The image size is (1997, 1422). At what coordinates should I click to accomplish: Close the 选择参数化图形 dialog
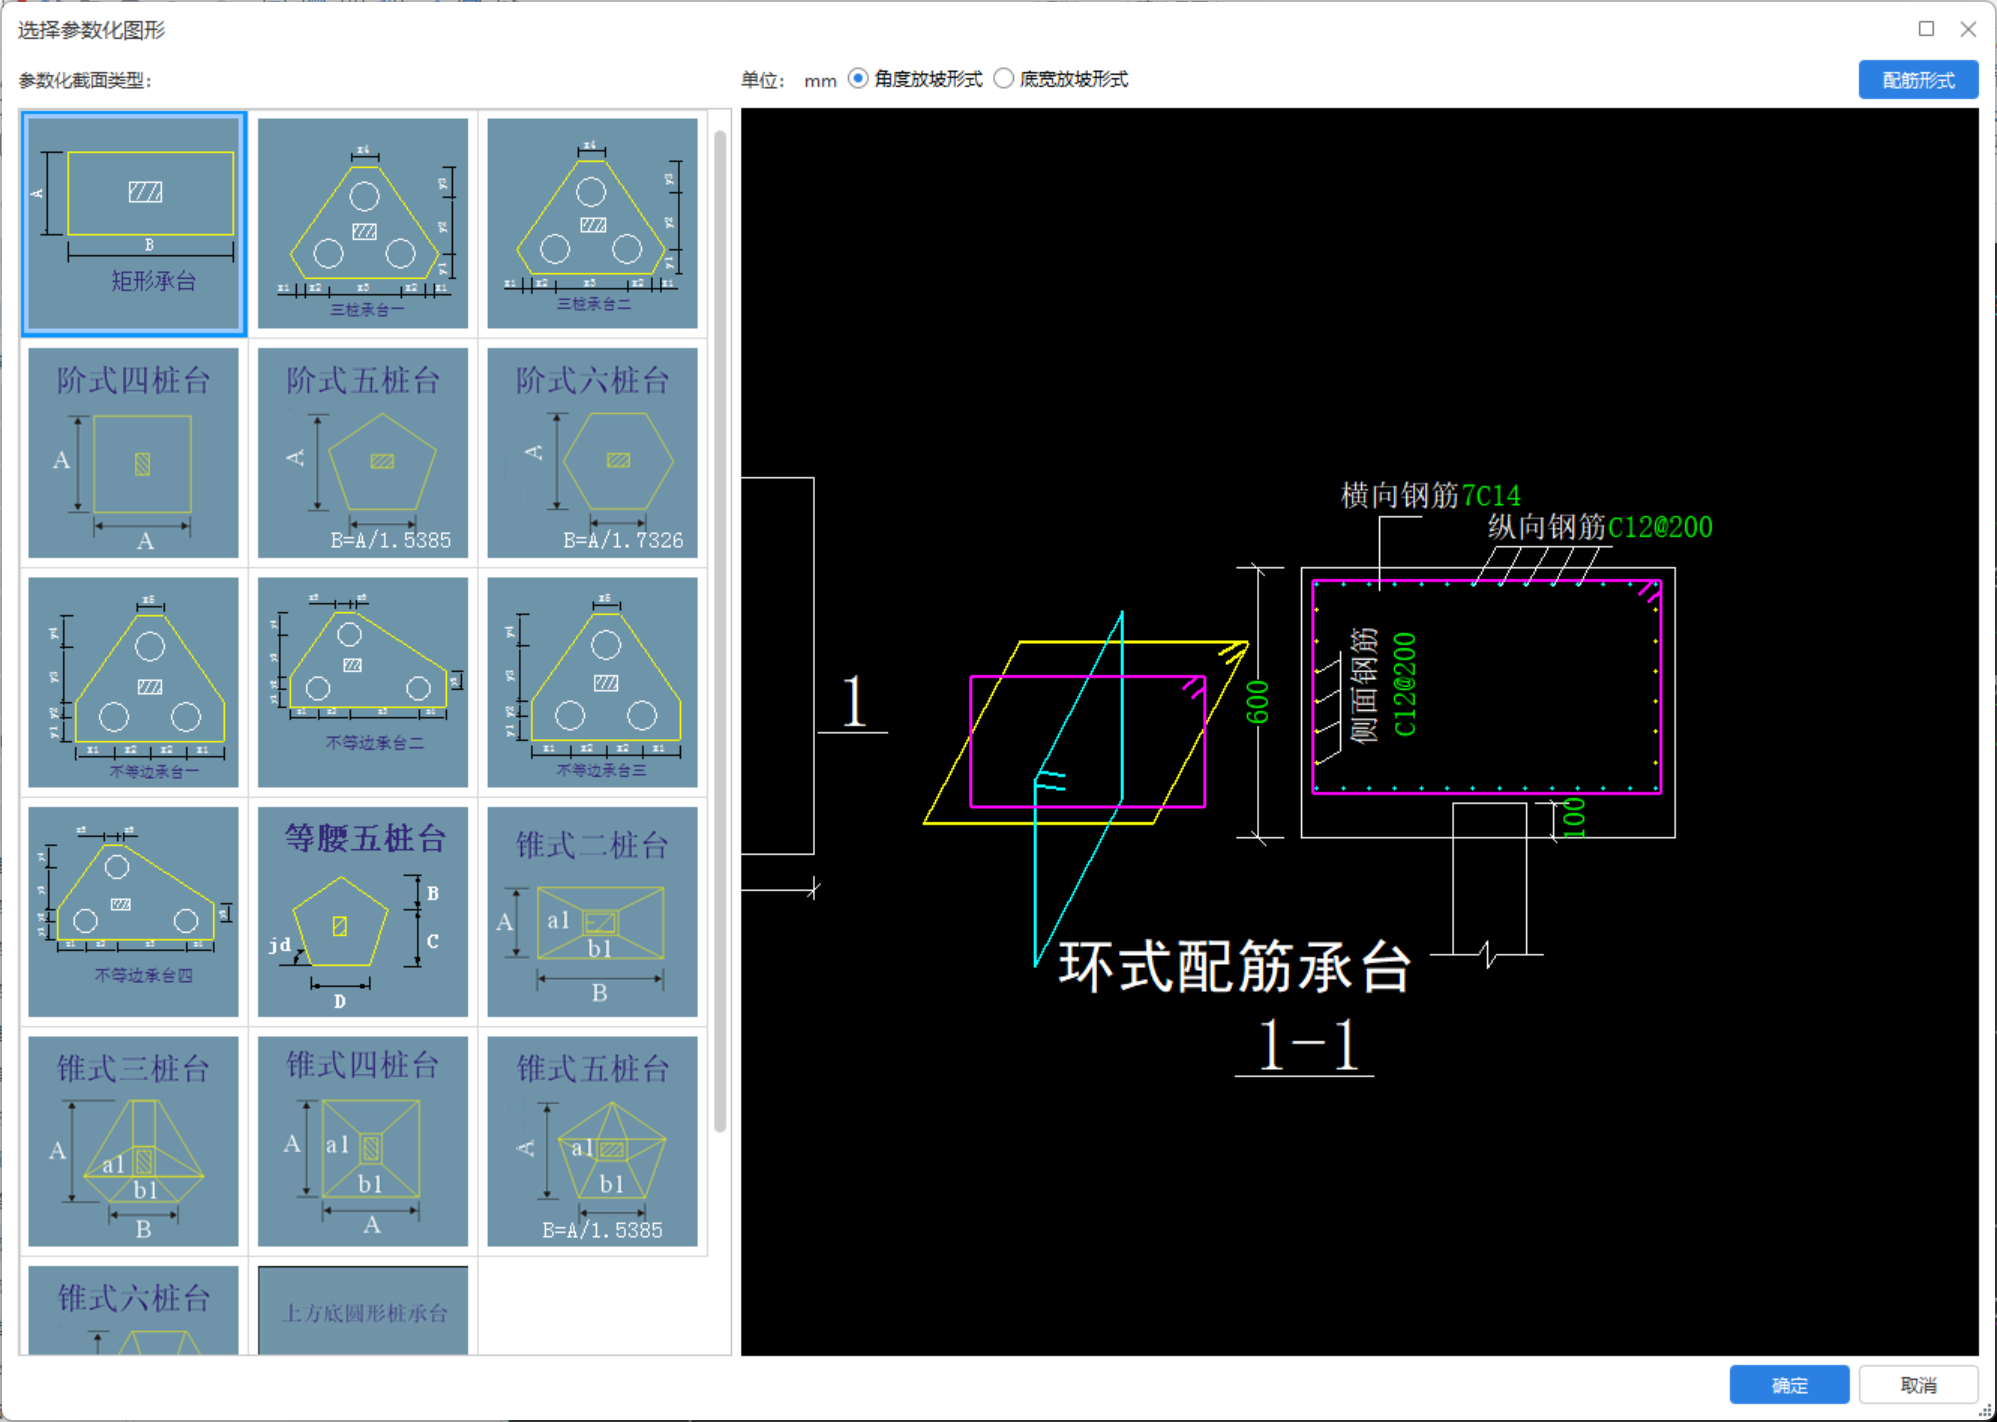[1968, 29]
